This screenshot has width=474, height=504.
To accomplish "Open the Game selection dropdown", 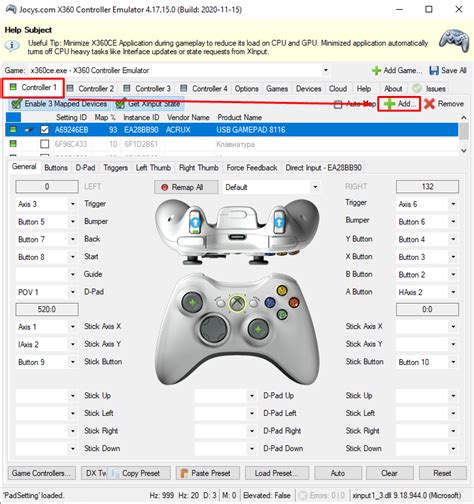I will point(326,70).
